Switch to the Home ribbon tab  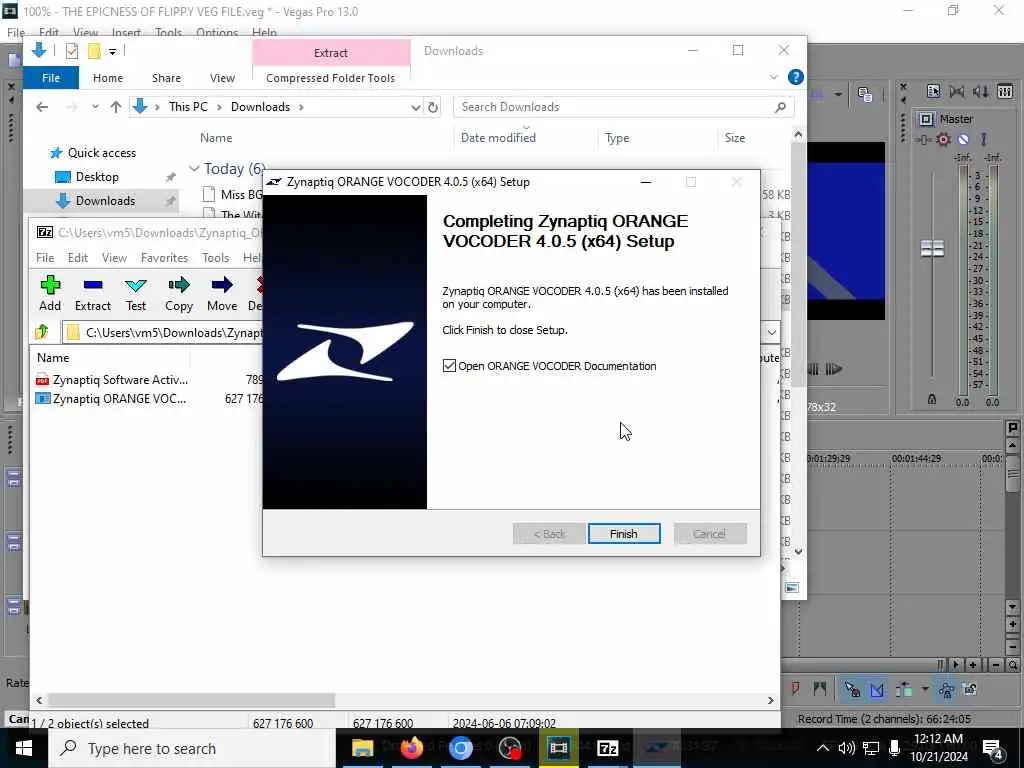[x=108, y=78]
